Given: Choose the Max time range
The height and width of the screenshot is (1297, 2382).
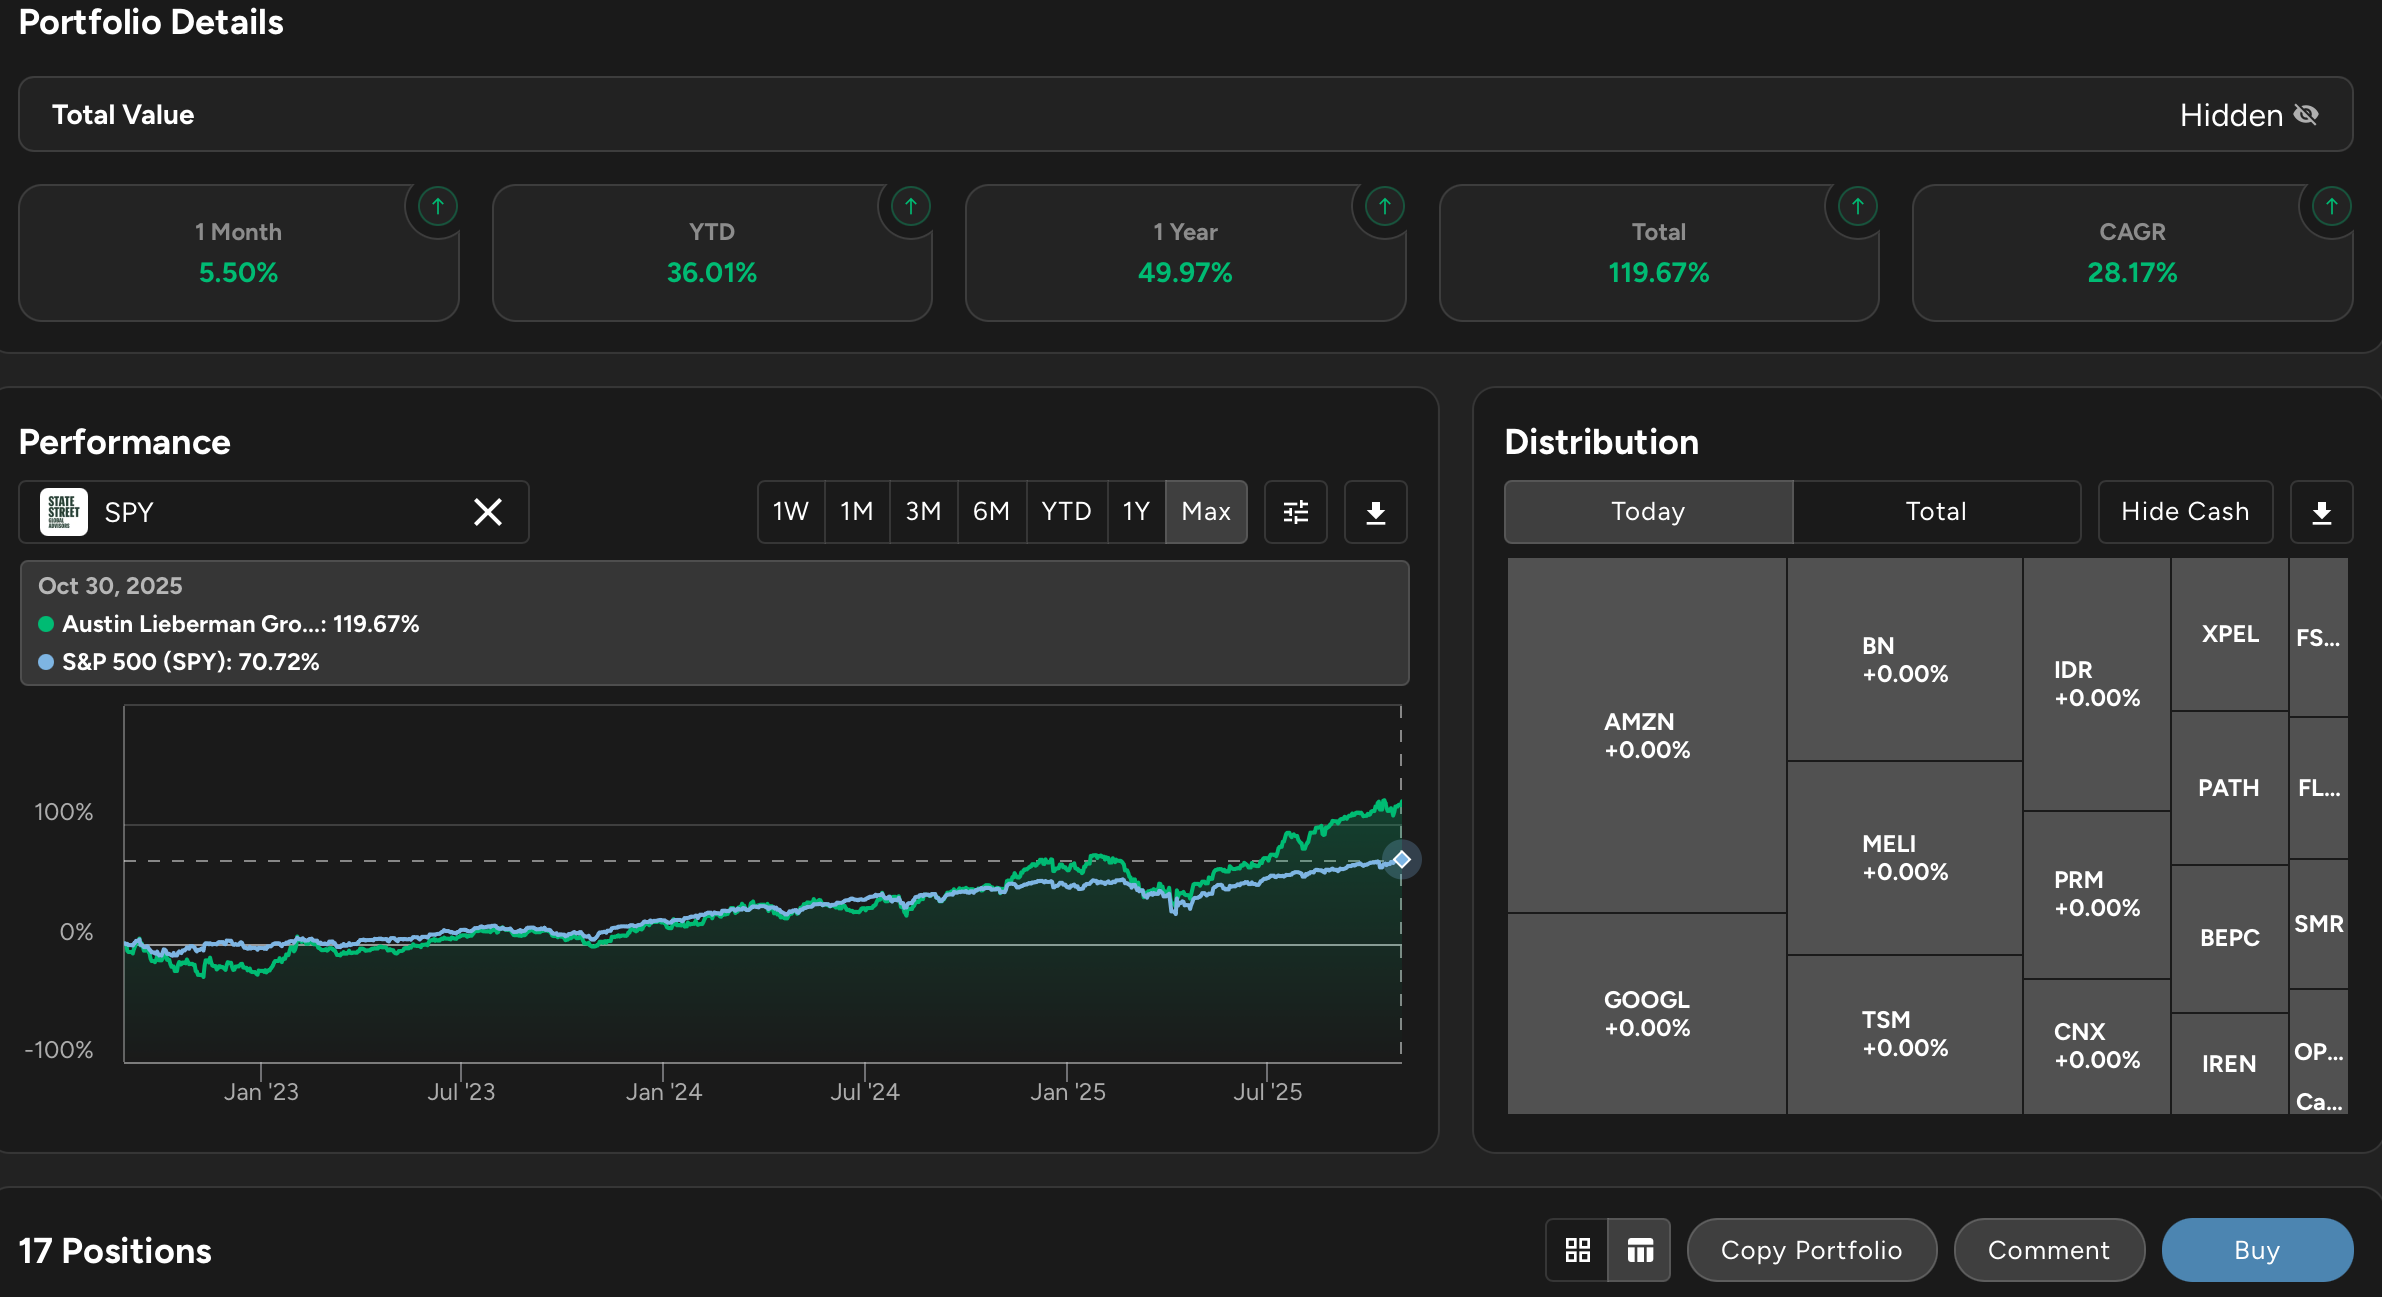Looking at the screenshot, I should [1206, 512].
